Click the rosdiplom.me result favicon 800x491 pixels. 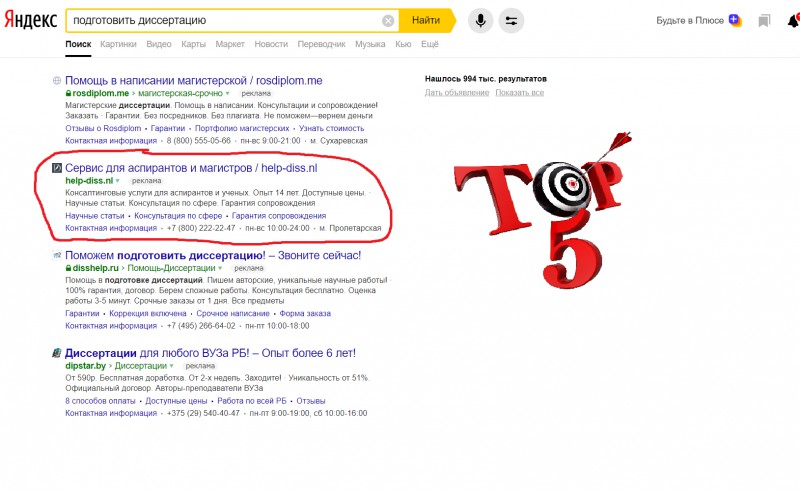click(x=57, y=81)
